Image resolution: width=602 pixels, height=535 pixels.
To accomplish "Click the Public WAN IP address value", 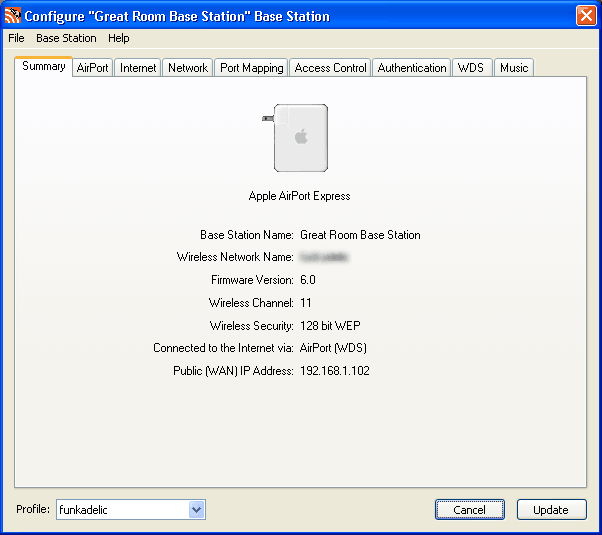I will coord(335,371).
